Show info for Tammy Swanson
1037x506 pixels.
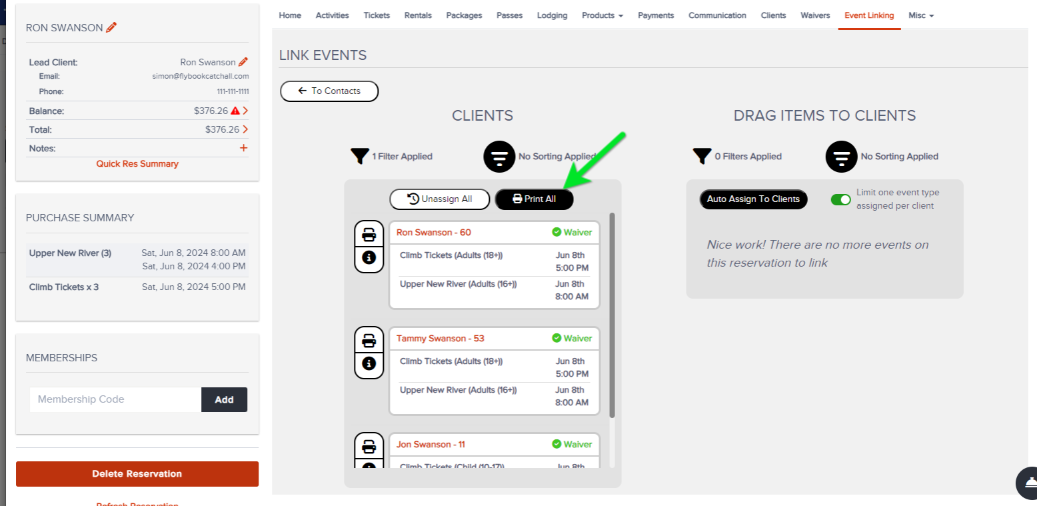point(369,364)
